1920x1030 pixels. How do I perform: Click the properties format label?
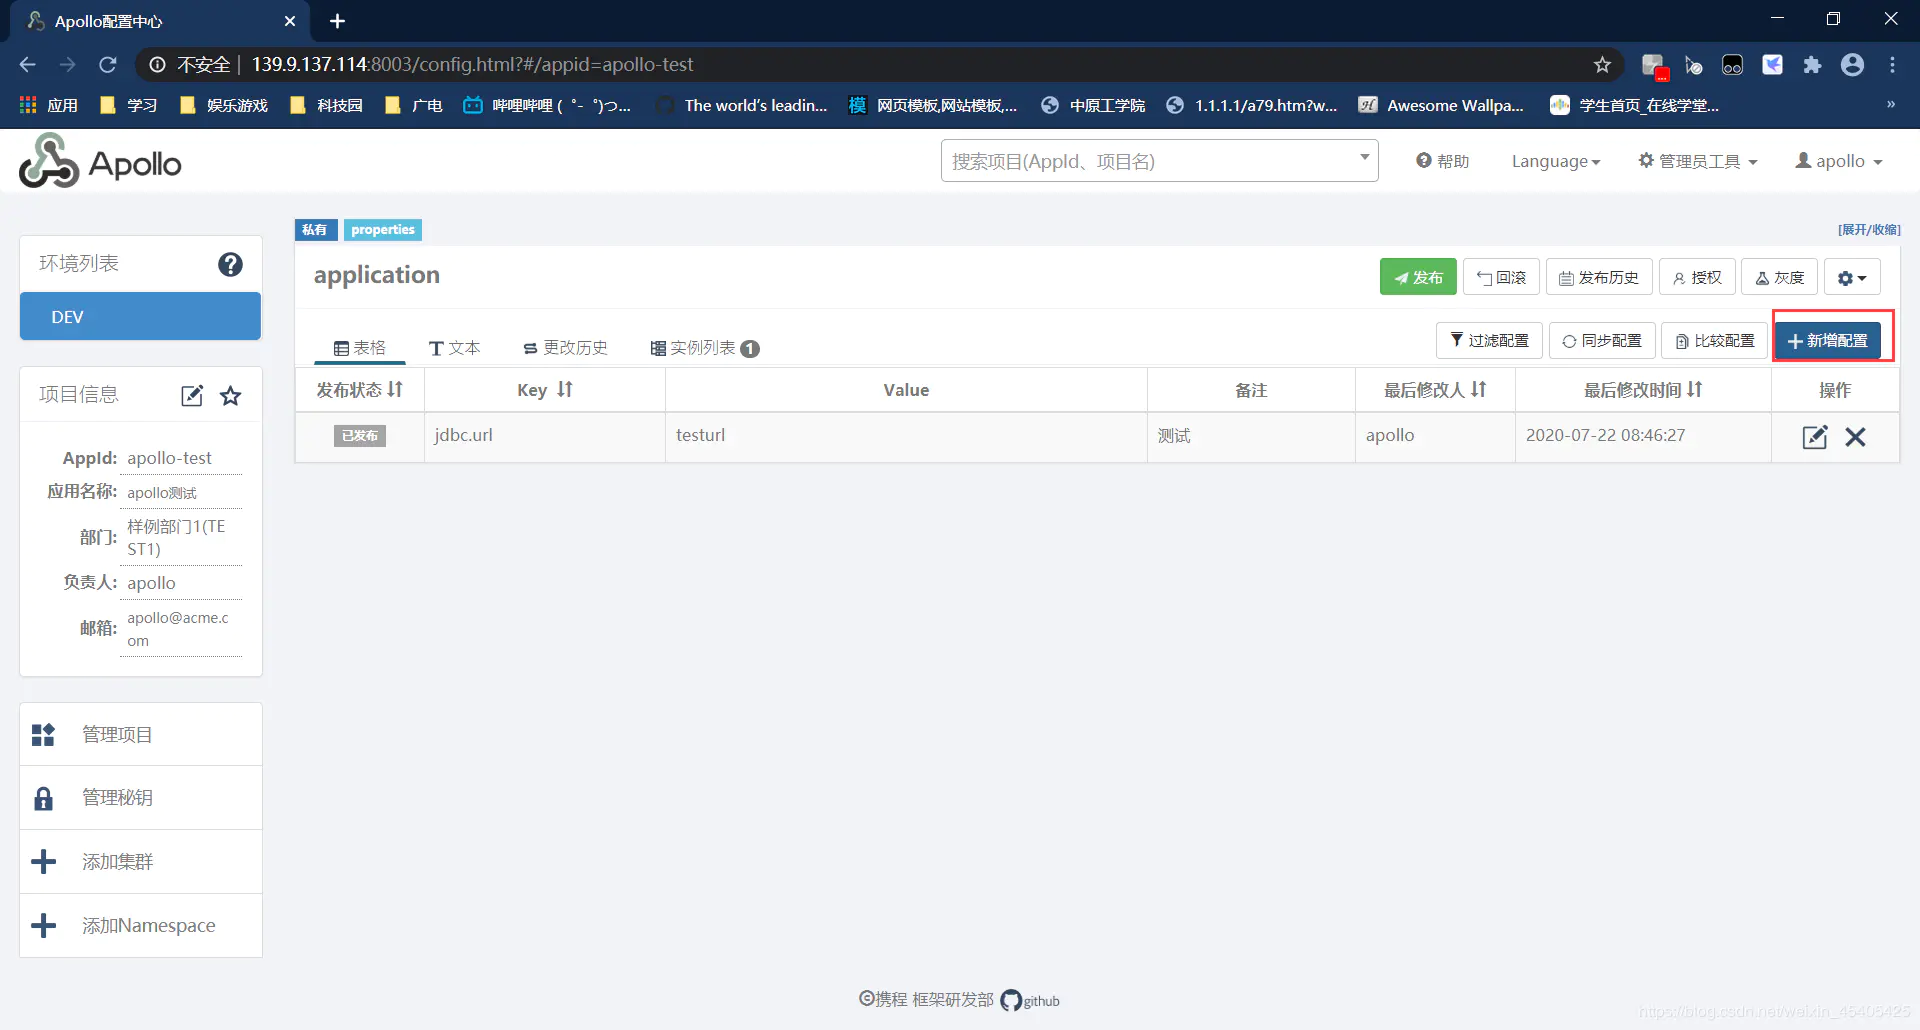383,230
